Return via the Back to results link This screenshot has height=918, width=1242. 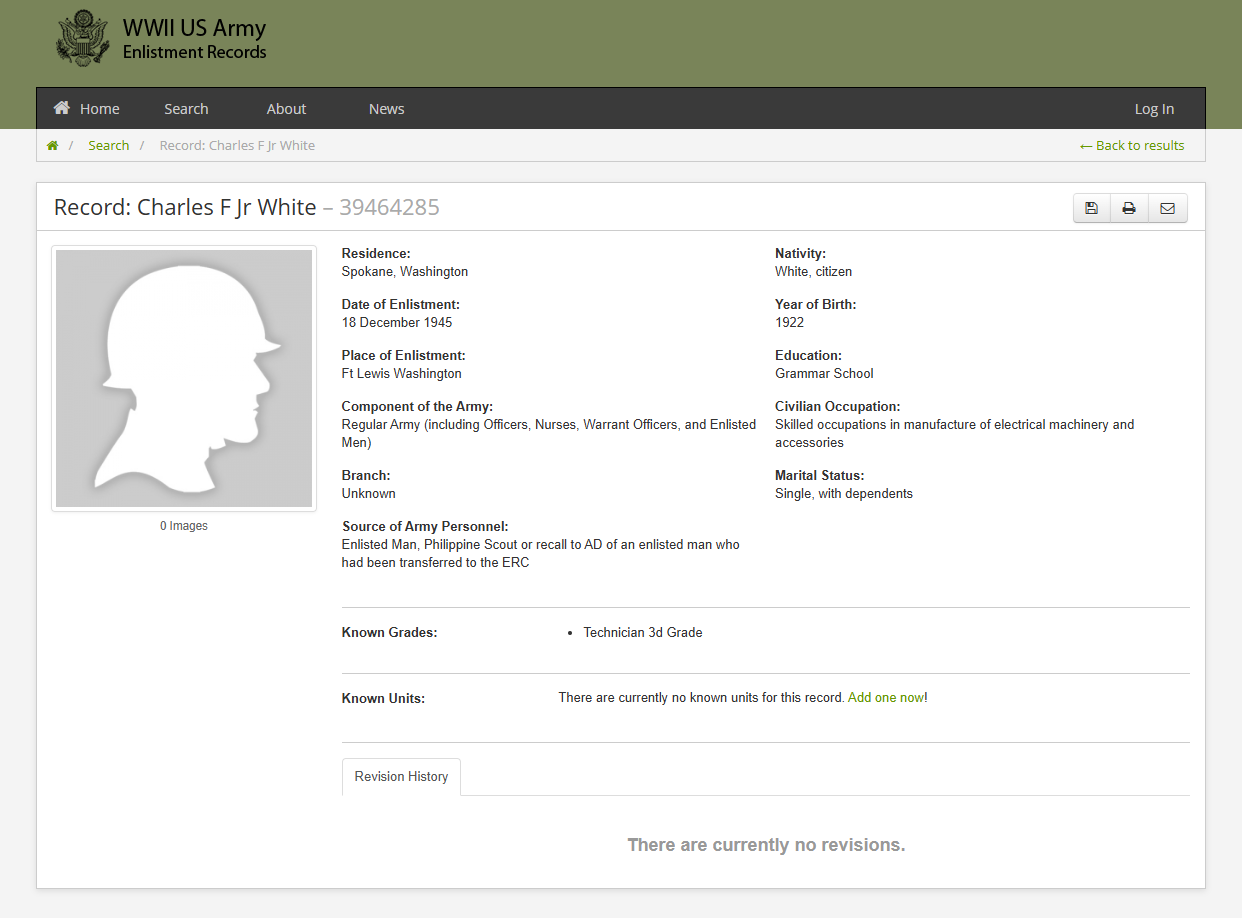click(1132, 146)
